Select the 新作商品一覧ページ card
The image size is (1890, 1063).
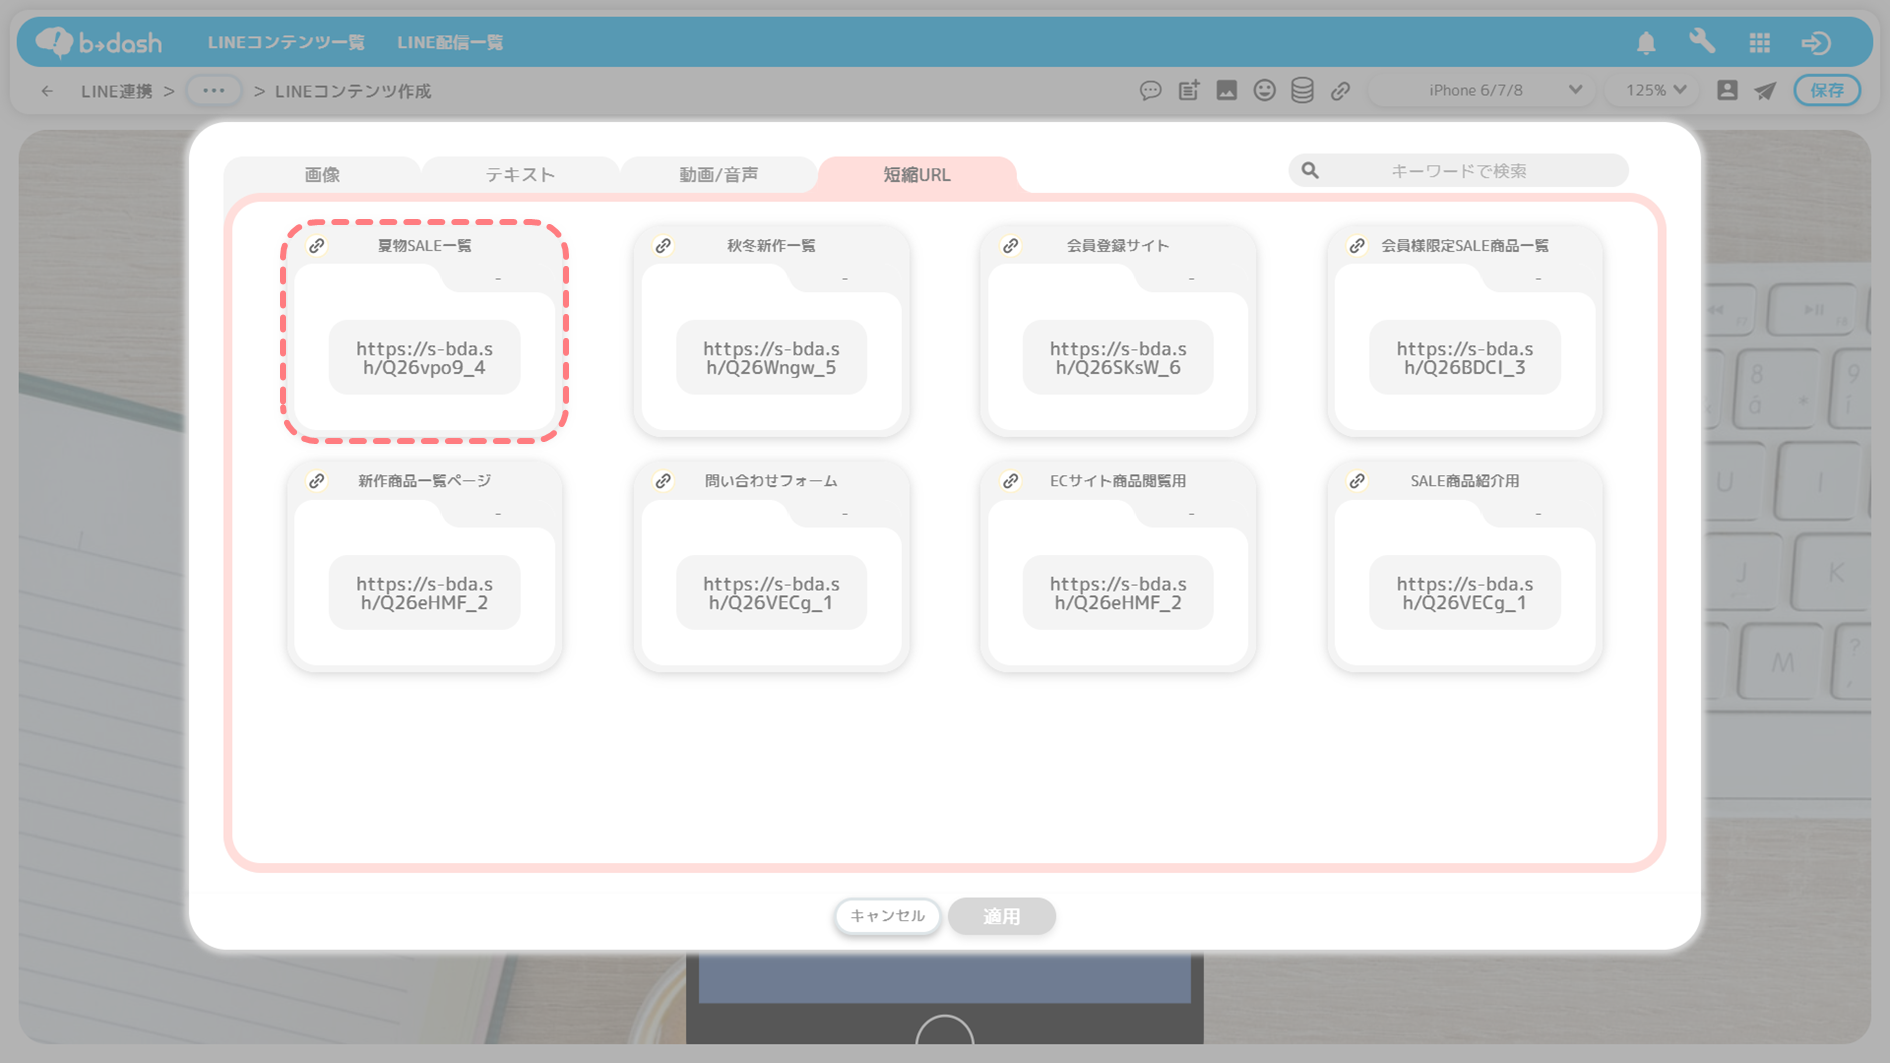click(x=425, y=566)
